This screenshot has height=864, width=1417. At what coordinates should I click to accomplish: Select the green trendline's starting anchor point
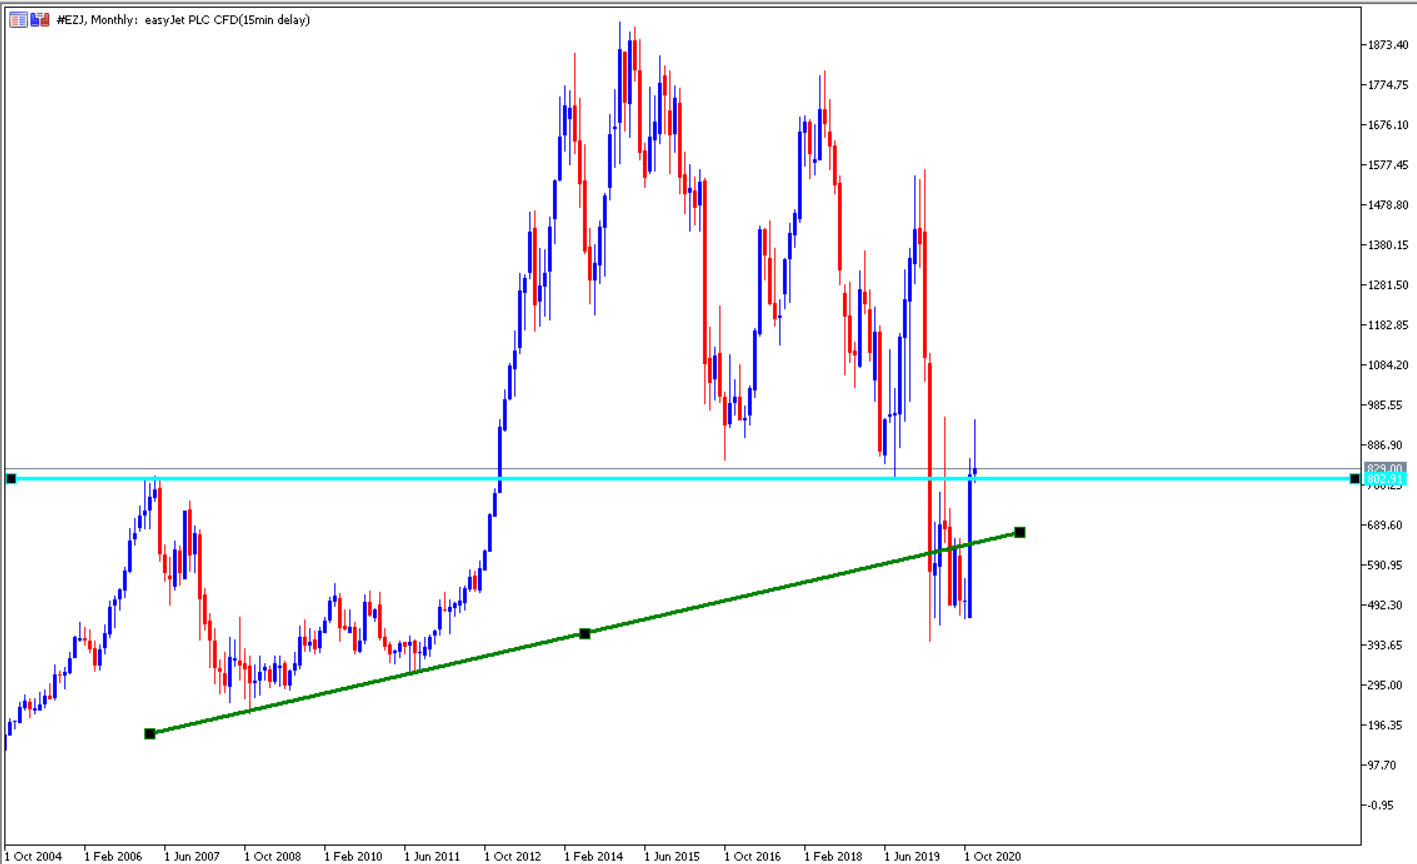click(150, 734)
